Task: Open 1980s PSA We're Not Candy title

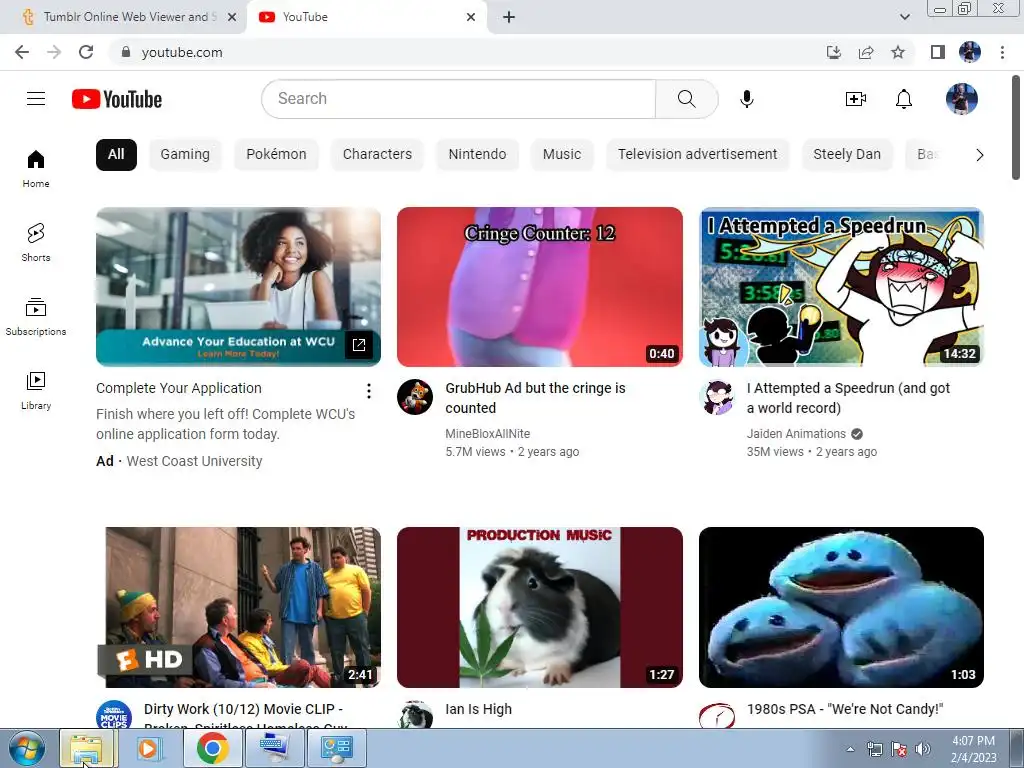Action: (845, 709)
